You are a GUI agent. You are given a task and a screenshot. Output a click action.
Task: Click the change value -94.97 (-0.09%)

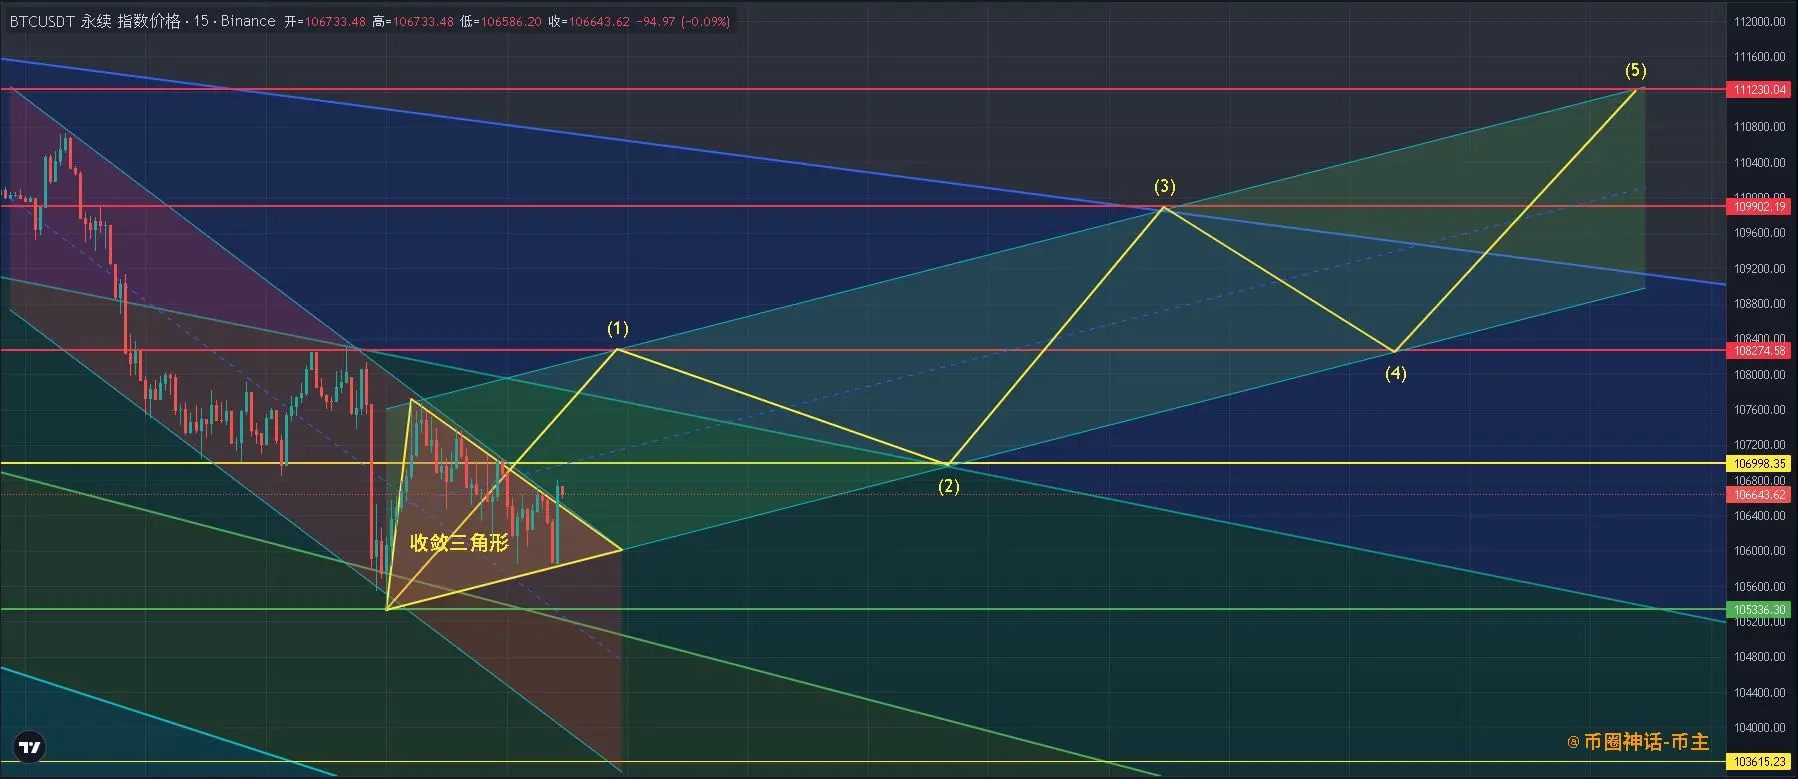coord(683,21)
